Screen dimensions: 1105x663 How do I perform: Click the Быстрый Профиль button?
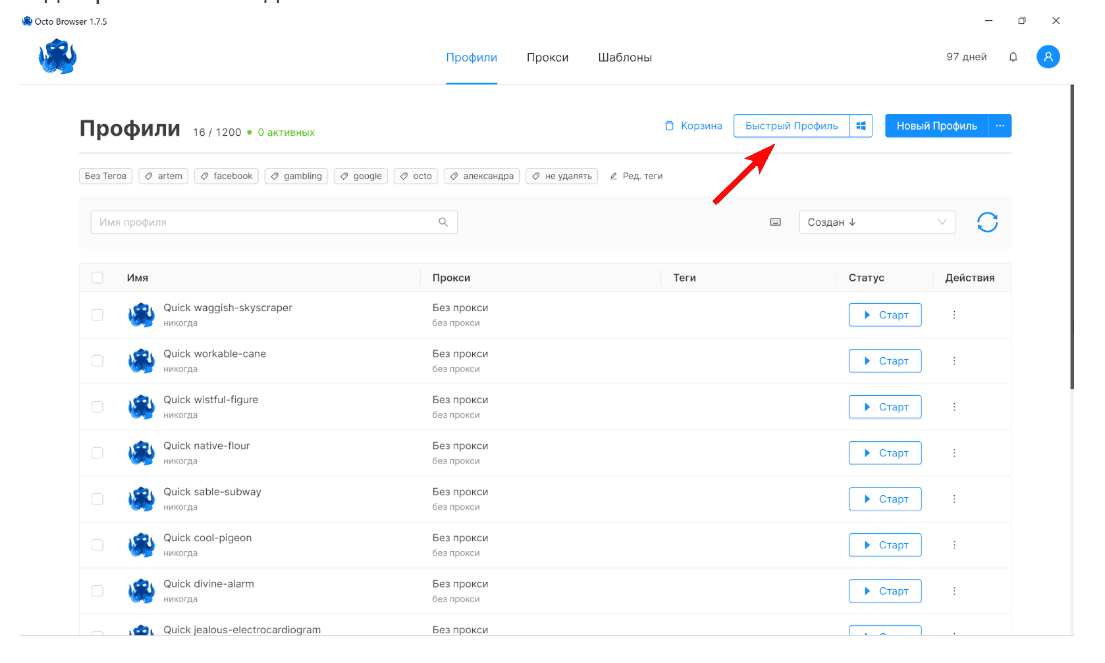pos(791,126)
